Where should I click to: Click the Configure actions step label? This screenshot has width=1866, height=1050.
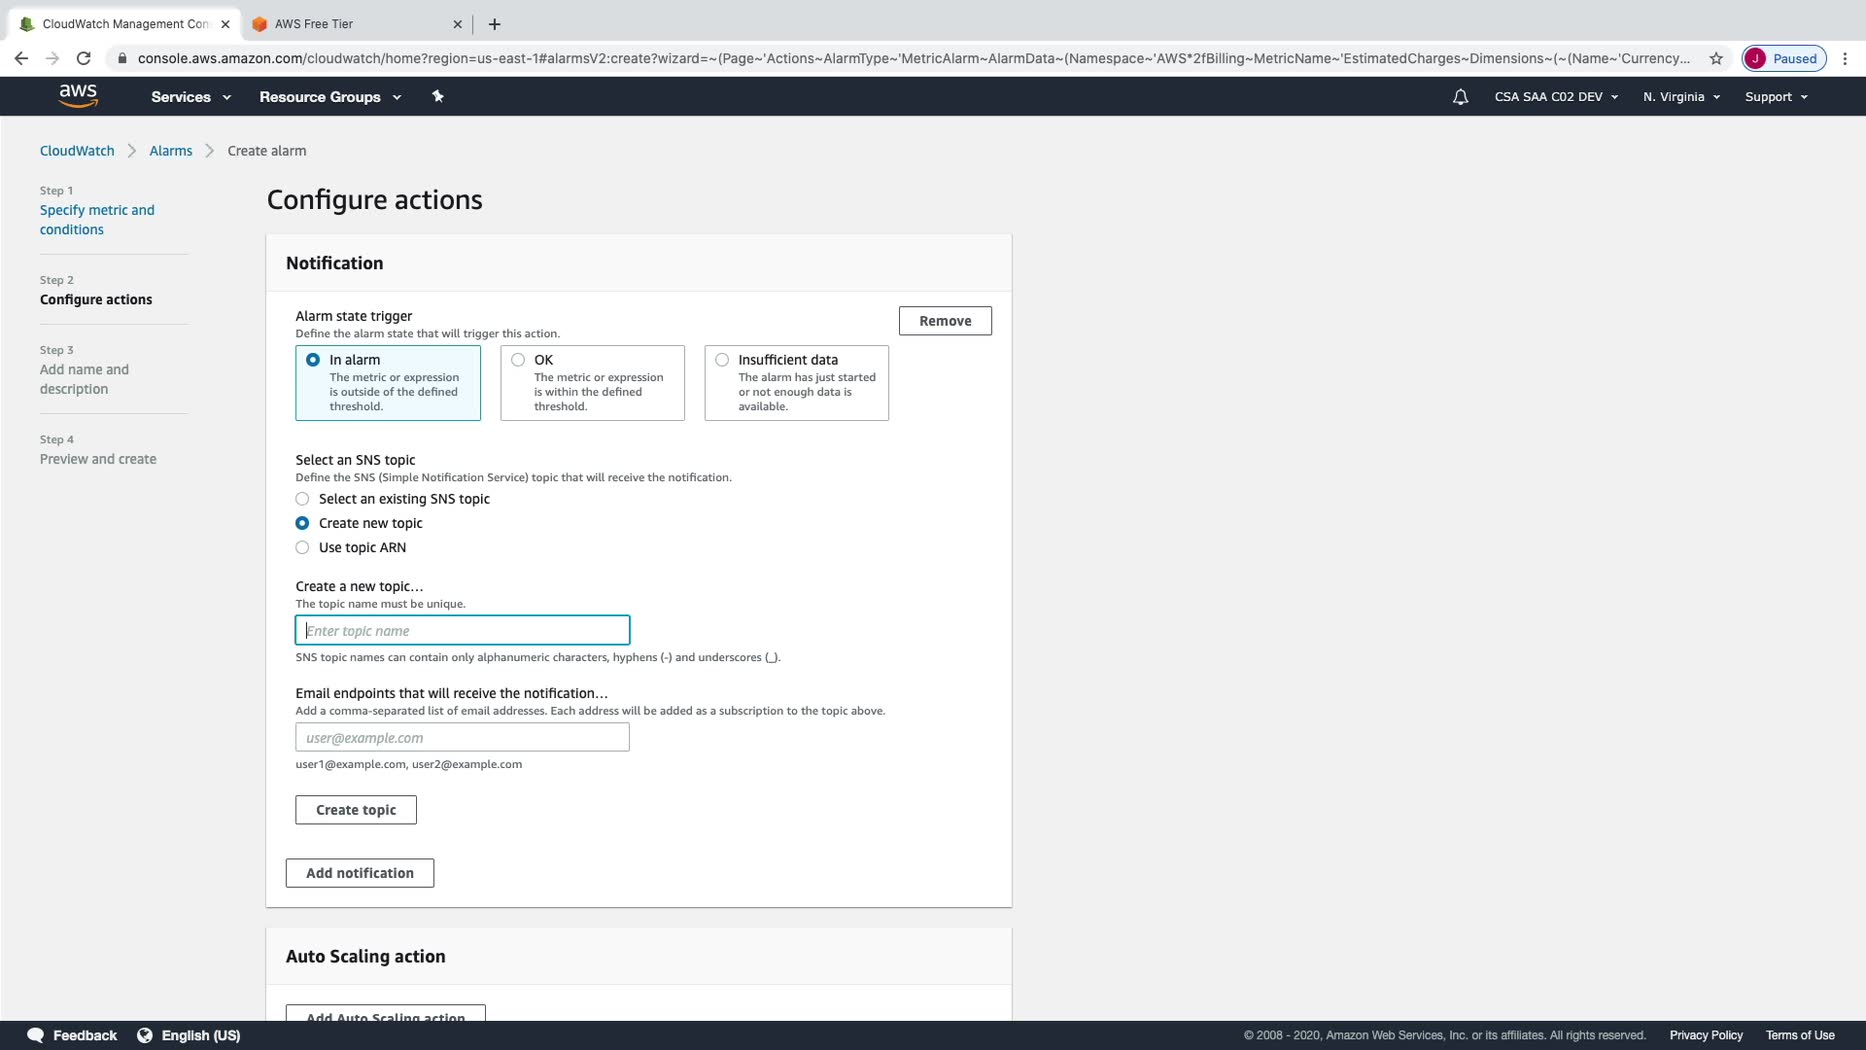tap(96, 300)
